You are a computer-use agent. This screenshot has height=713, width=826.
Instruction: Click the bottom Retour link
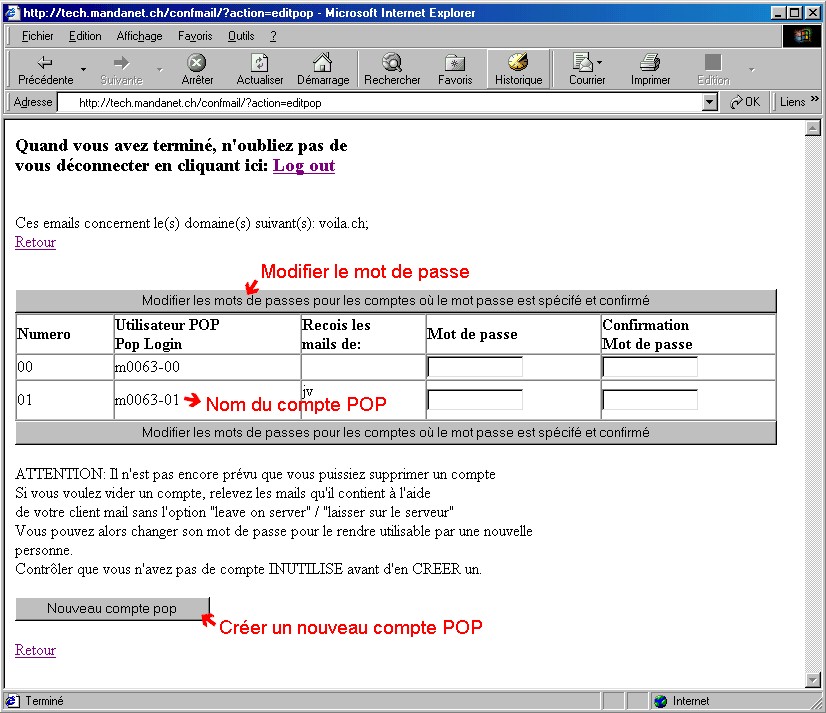pyautogui.click(x=35, y=650)
